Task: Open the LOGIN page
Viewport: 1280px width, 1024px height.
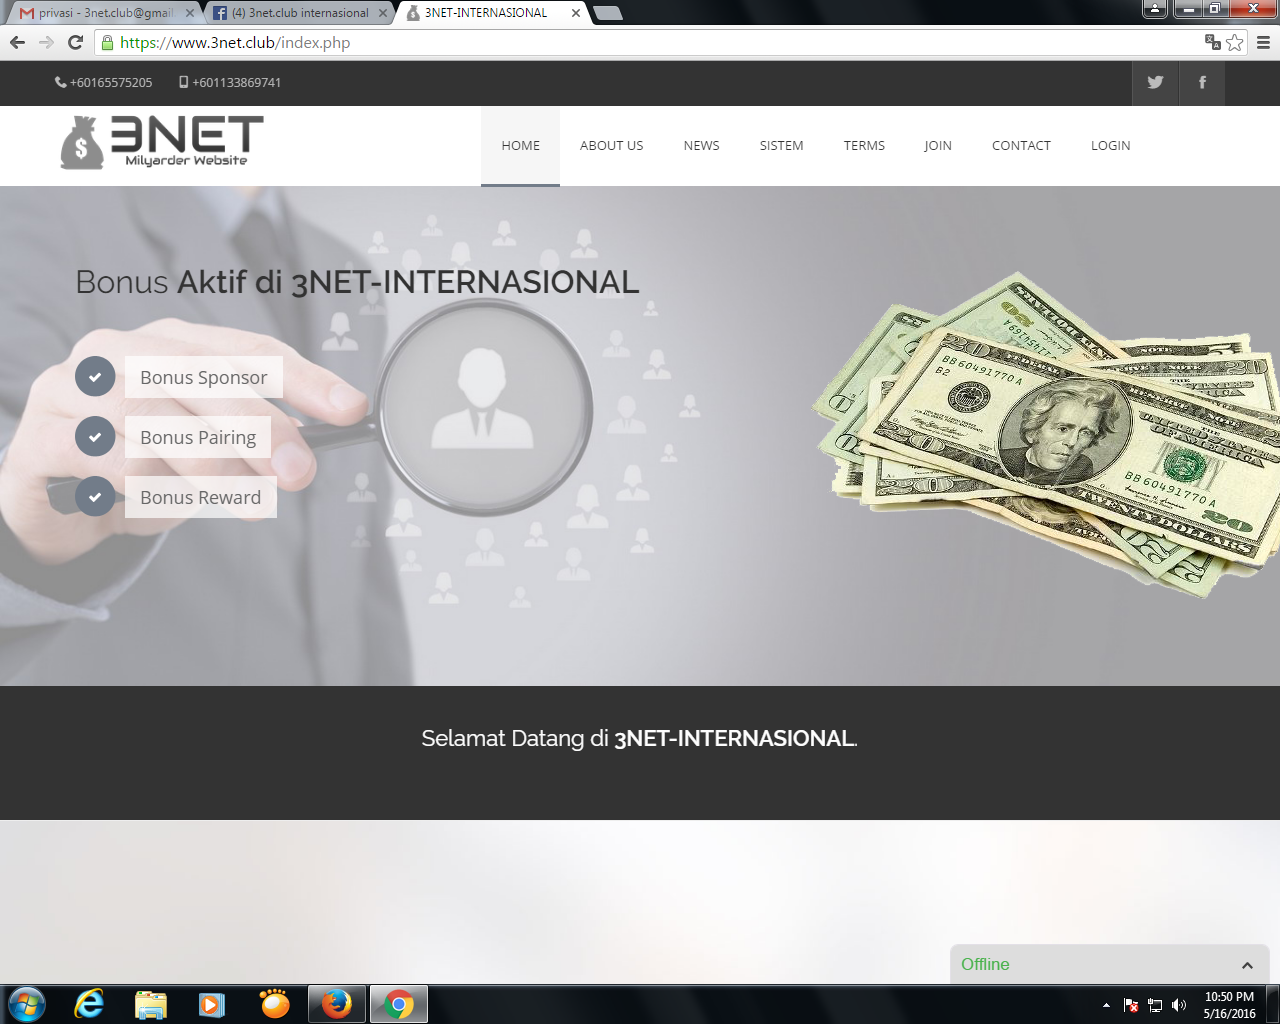Action: pyautogui.click(x=1110, y=145)
